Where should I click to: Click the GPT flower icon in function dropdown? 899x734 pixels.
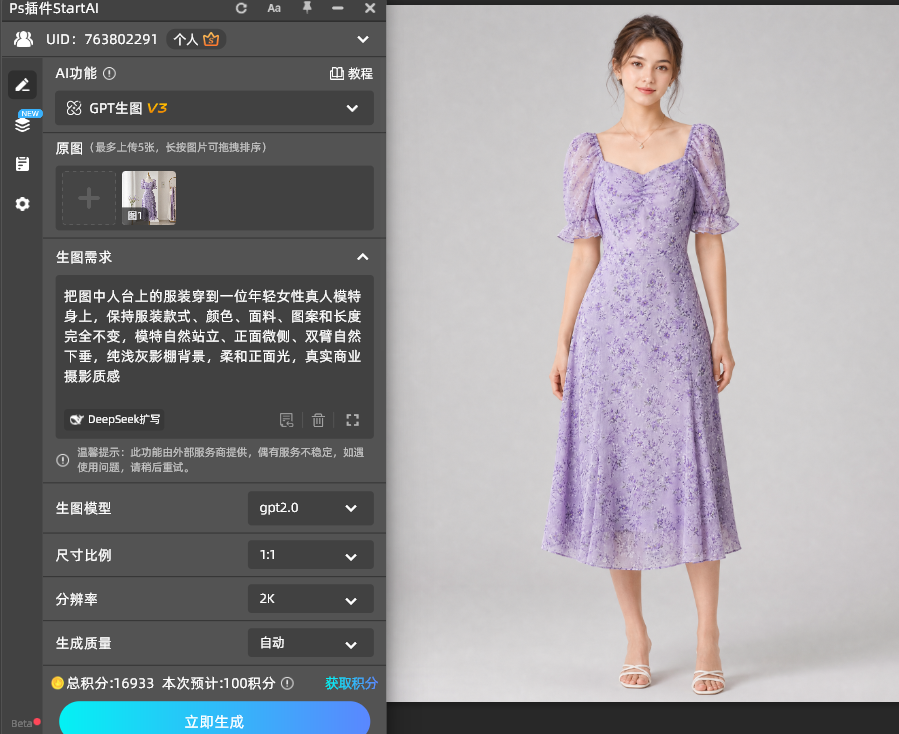[x=74, y=108]
